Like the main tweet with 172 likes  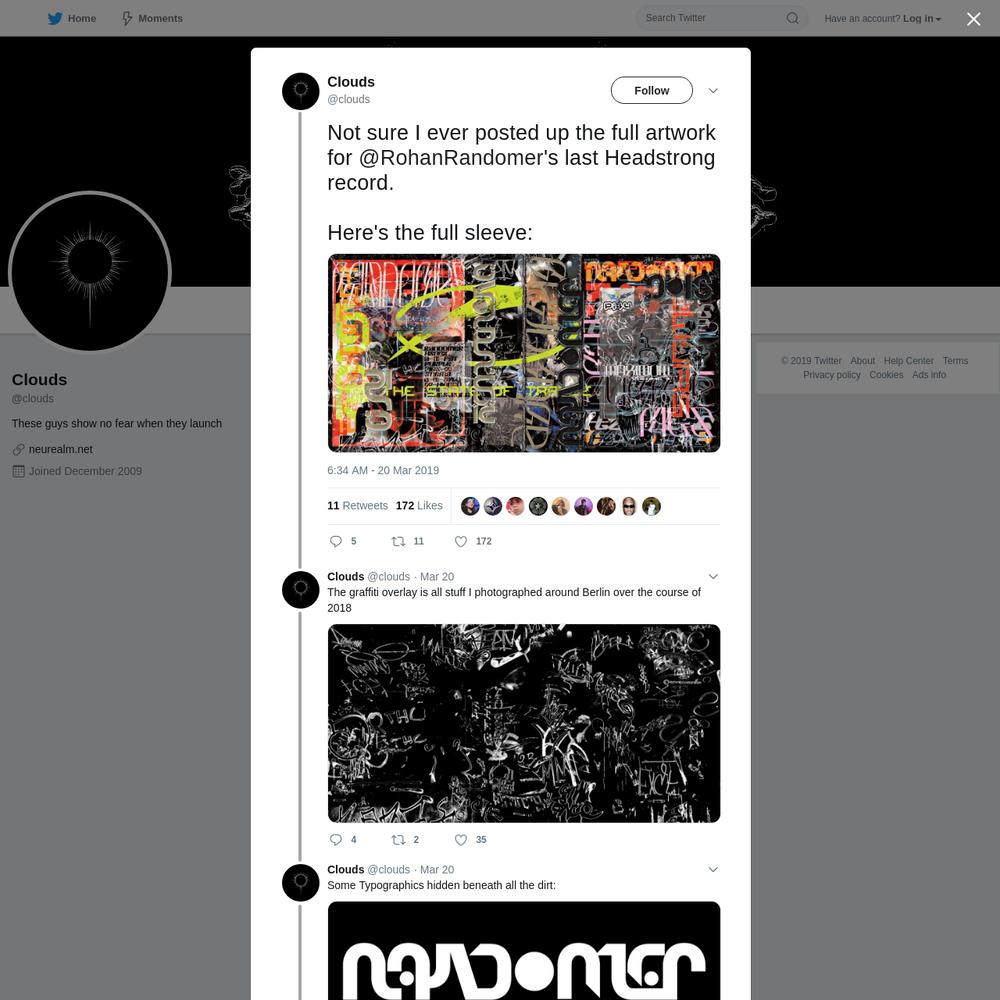click(x=460, y=541)
